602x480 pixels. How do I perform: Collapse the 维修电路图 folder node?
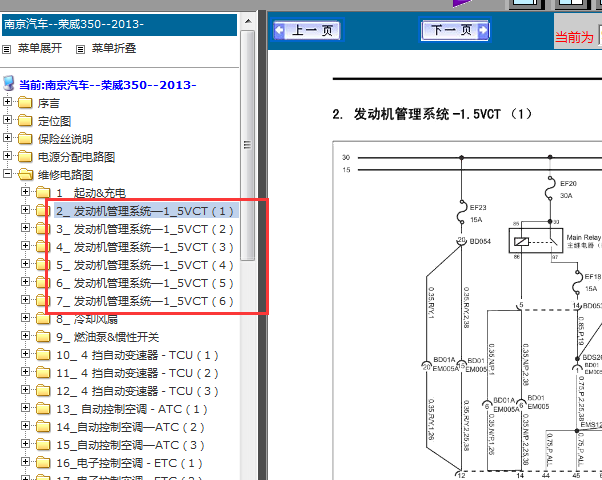pos(7,174)
